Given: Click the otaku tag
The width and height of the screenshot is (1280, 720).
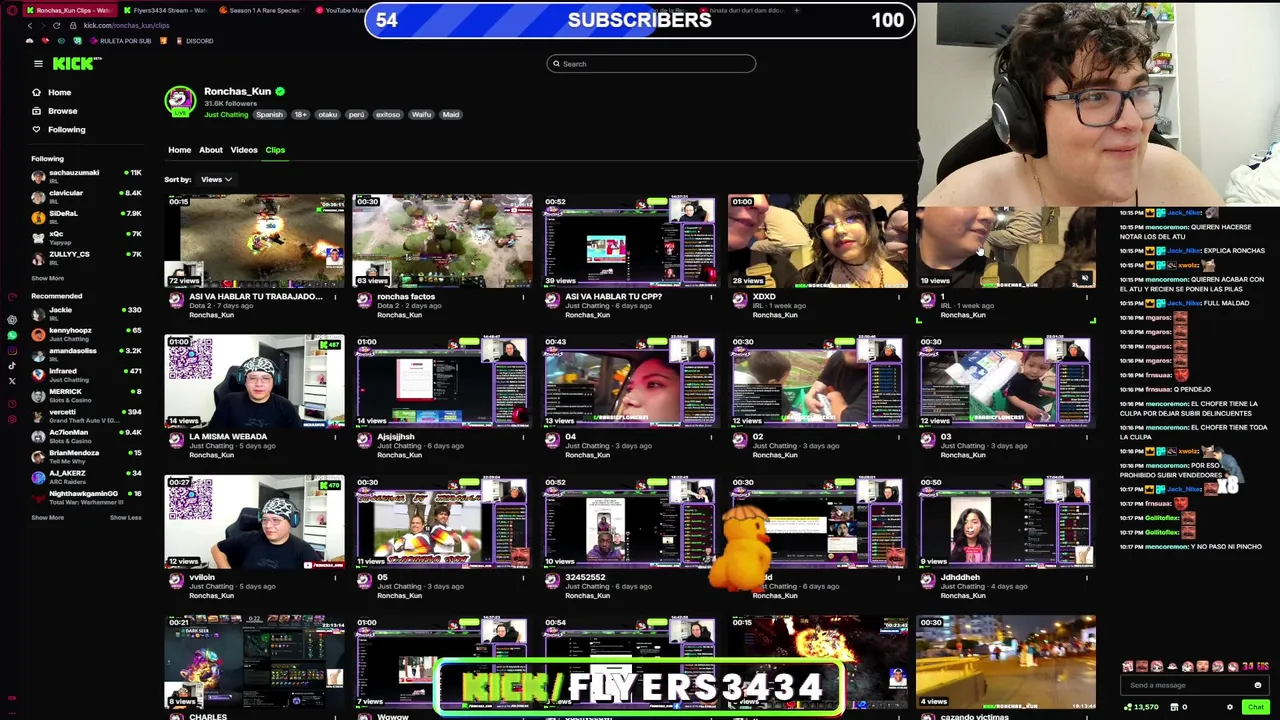Looking at the screenshot, I should (x=327, y=115).
